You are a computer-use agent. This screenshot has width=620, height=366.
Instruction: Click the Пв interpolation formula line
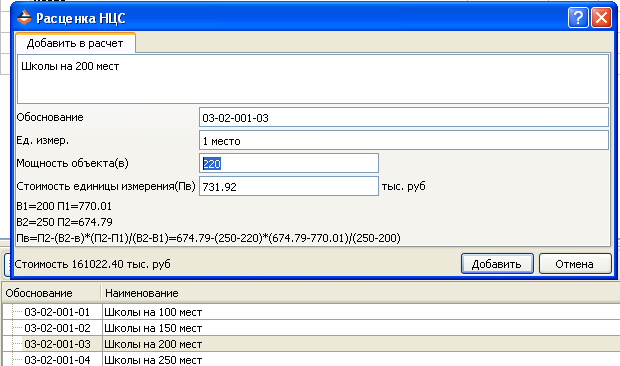[x=208, y=238]
